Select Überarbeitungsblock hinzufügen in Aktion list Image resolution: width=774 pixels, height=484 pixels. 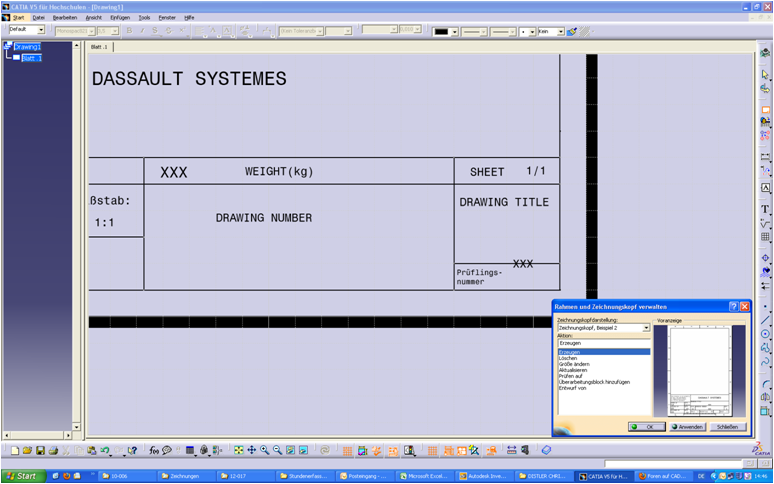coord(594,382)
